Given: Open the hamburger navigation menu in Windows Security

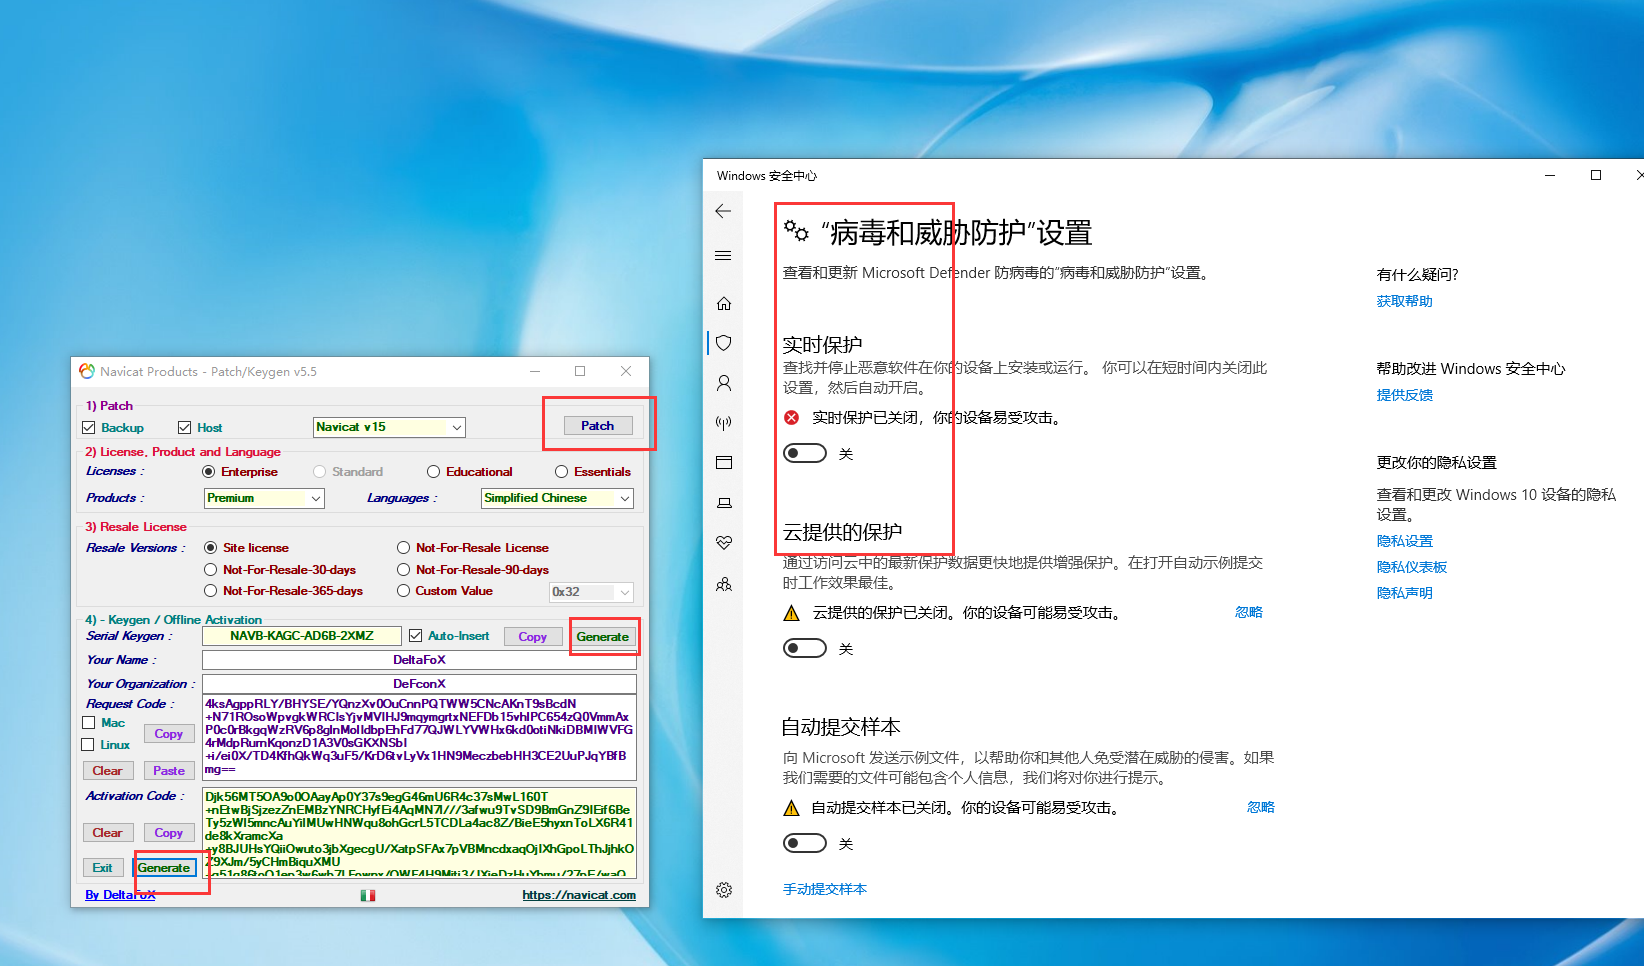Looking at the screenshot, I should [x=723, y=256].
